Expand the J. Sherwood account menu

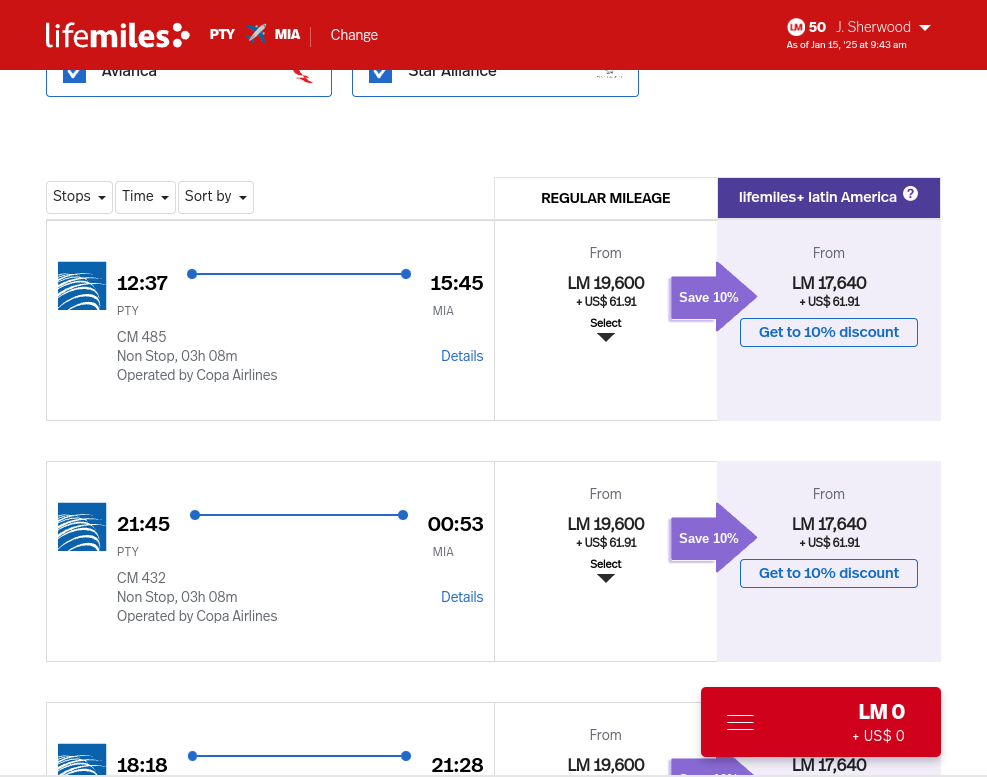tap(883, 27)
